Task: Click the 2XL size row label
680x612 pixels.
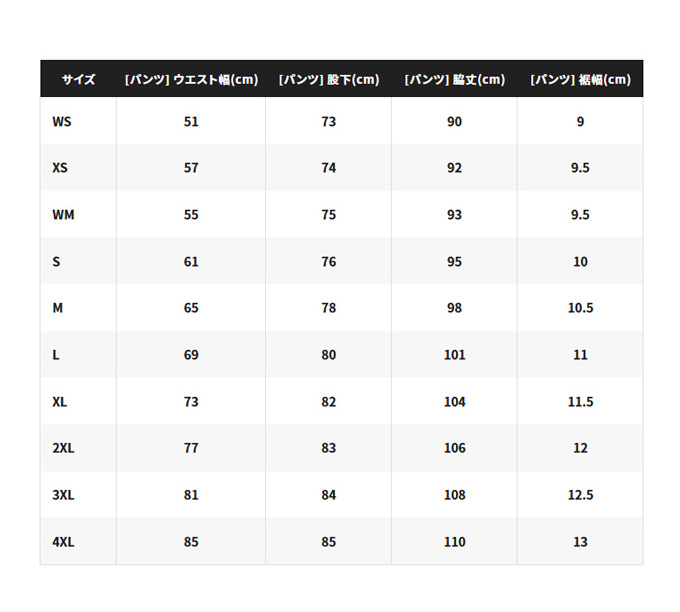Action: 63,448
